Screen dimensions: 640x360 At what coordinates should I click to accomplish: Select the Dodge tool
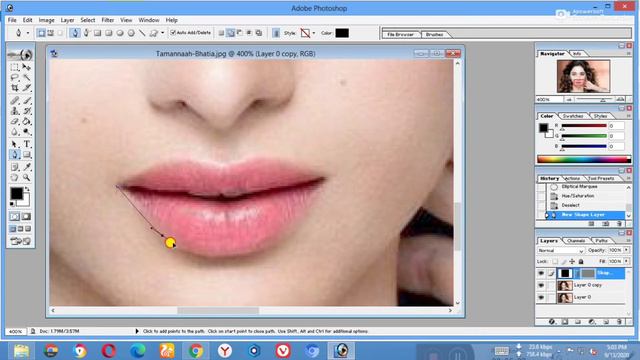click(27, 132)
